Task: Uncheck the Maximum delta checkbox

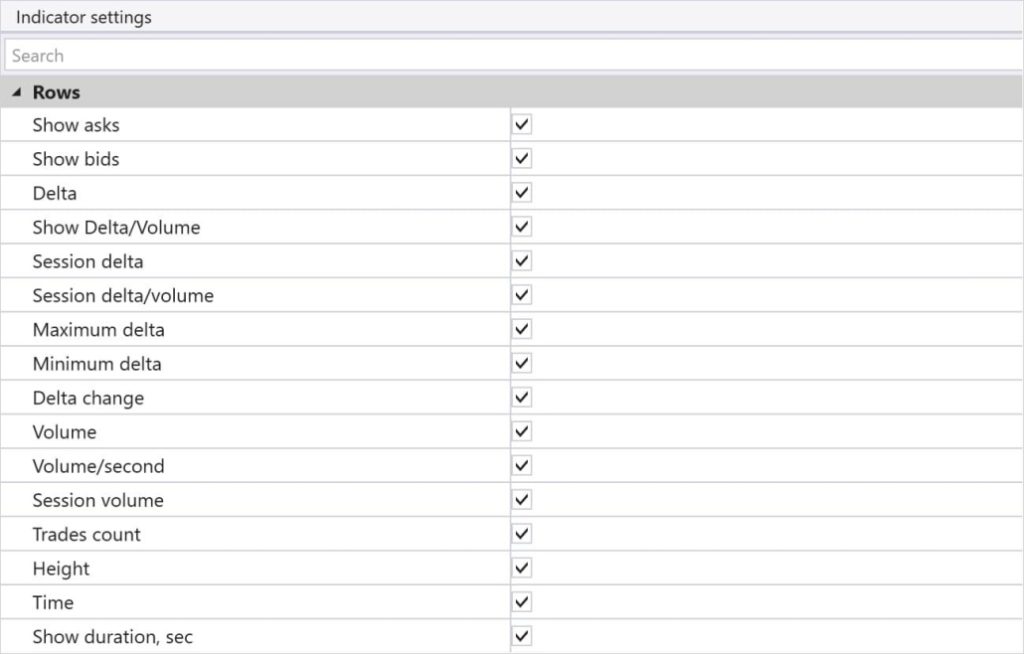Action: 522,329
